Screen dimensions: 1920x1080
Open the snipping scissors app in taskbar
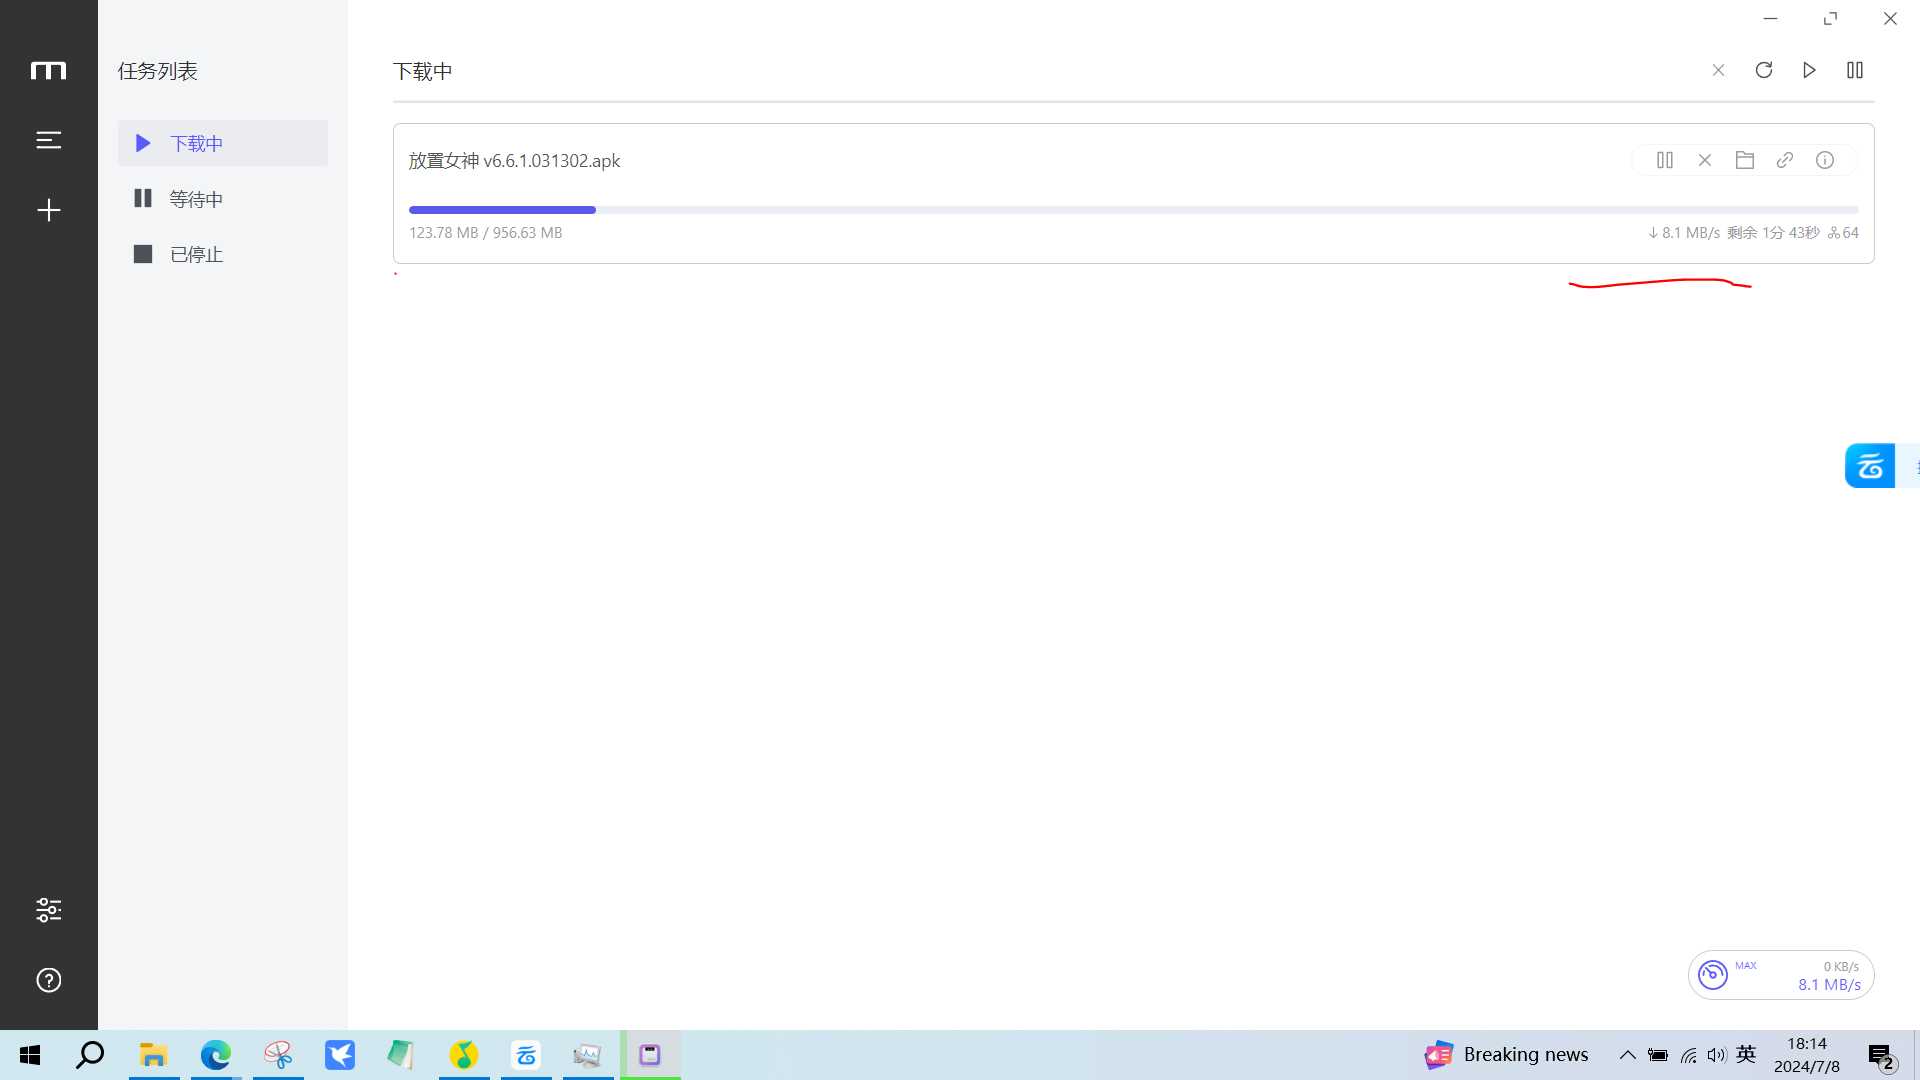(278, 1055)
